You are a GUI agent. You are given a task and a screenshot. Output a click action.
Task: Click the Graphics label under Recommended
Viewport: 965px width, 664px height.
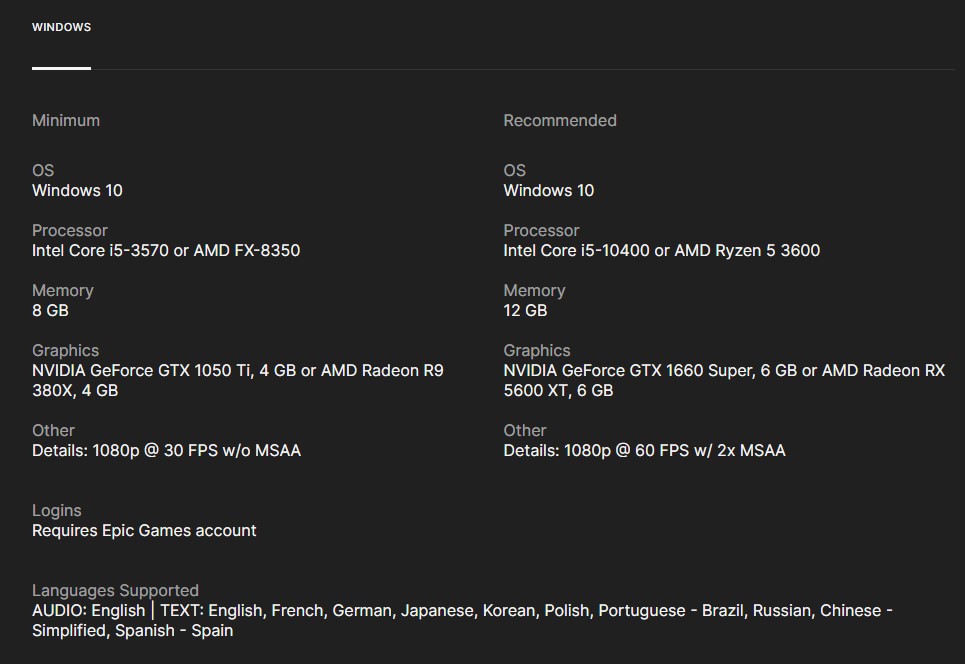coord(537,350)
